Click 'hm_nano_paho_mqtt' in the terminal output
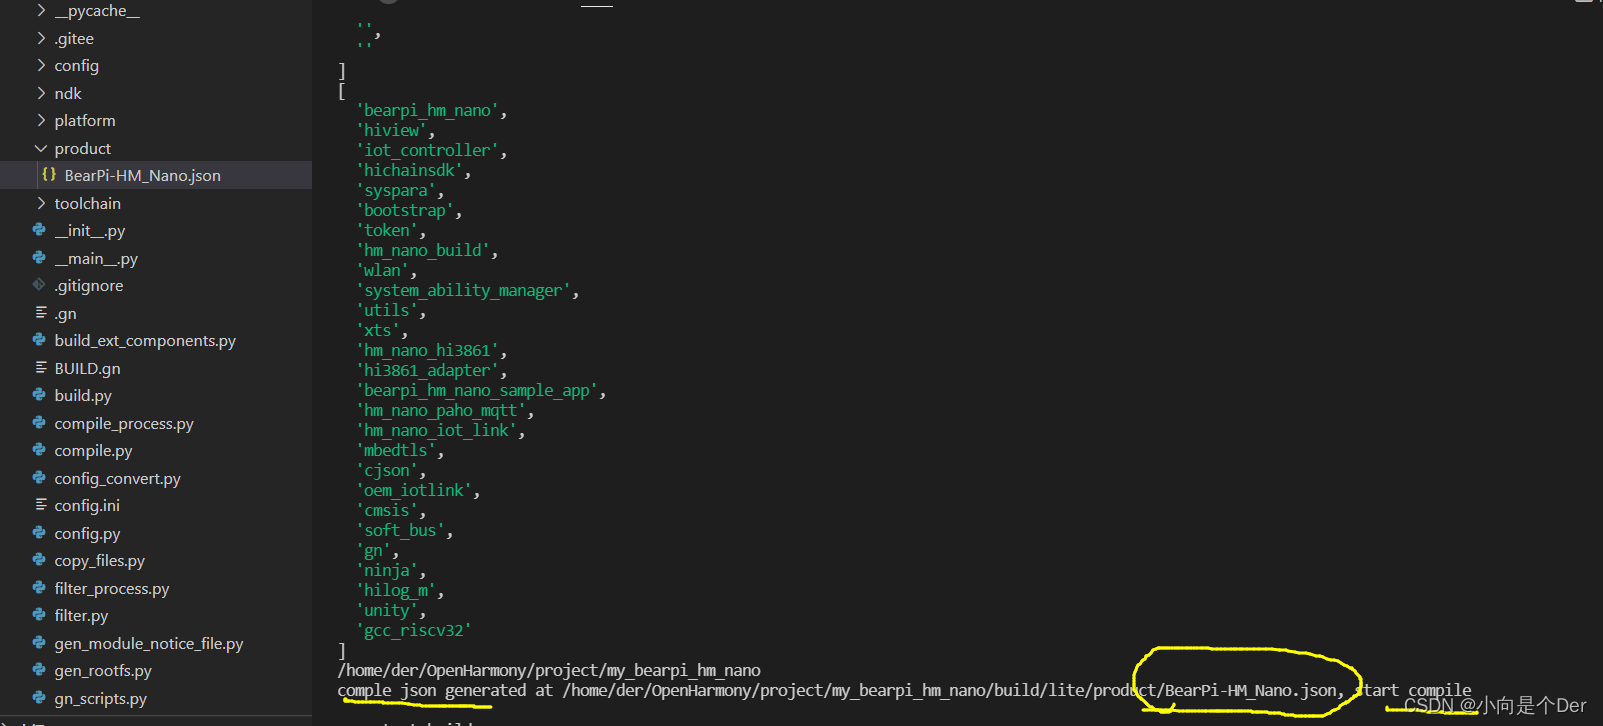1603x726 pixels. coord(441,411)
